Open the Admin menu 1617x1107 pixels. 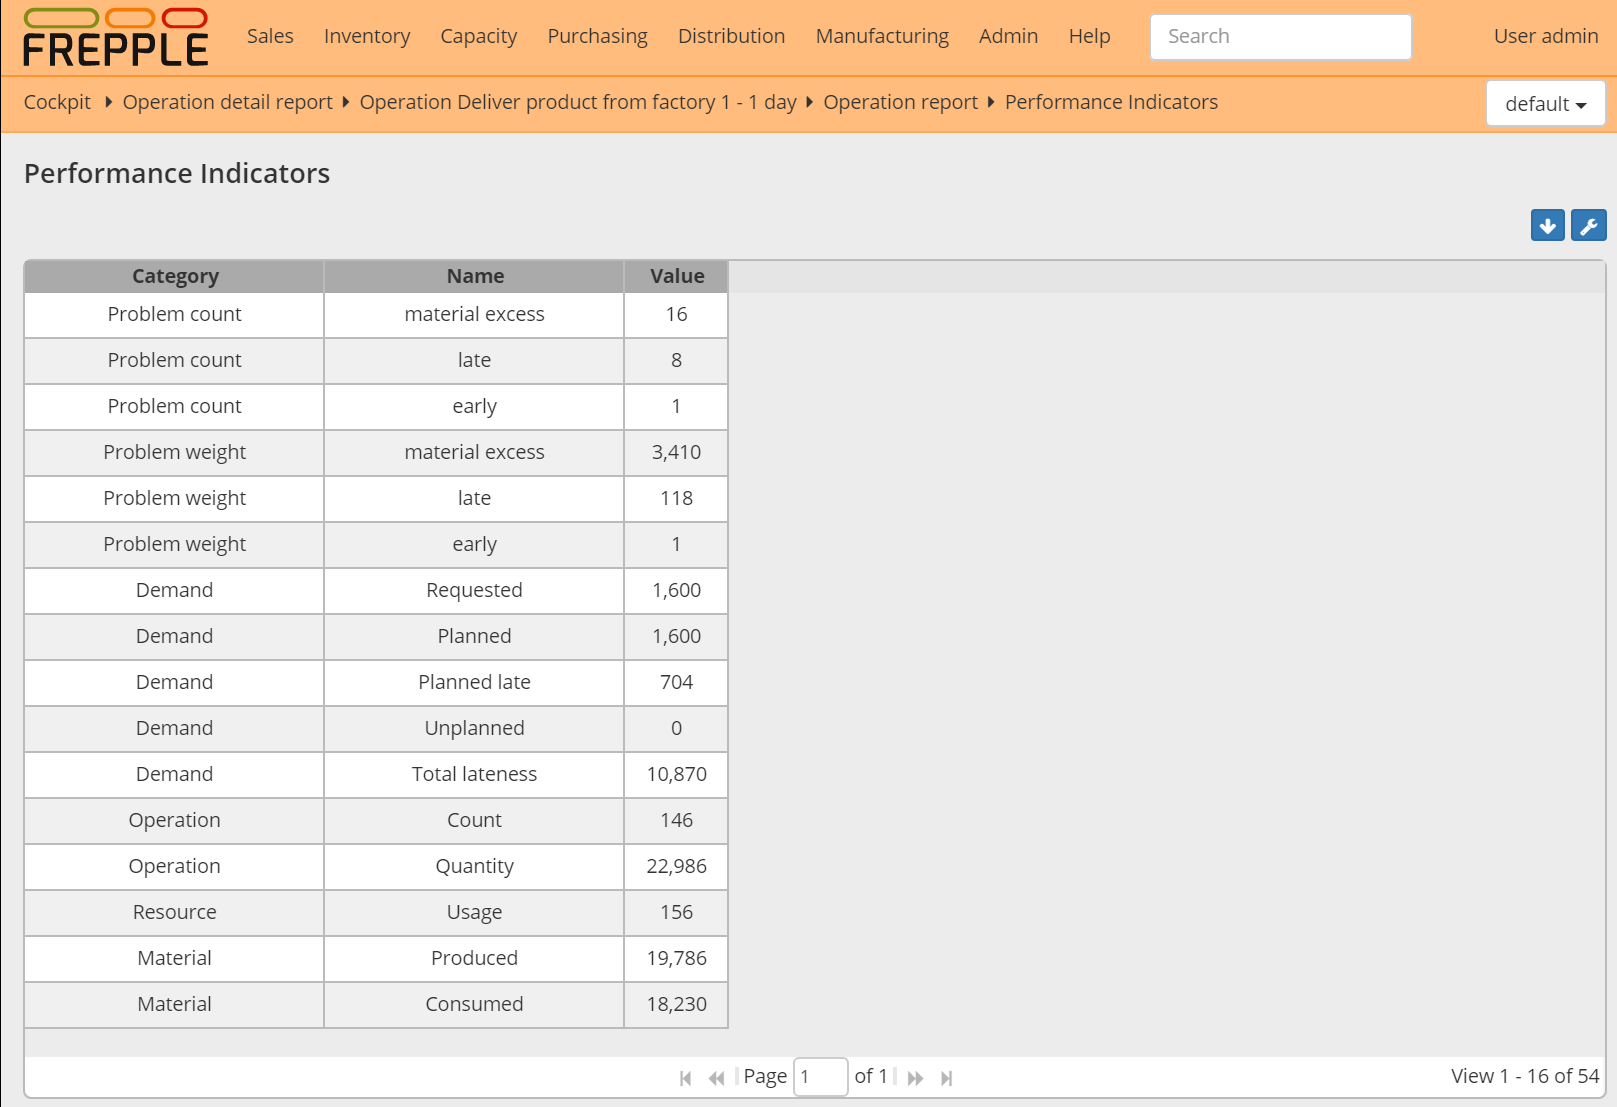1008,36
